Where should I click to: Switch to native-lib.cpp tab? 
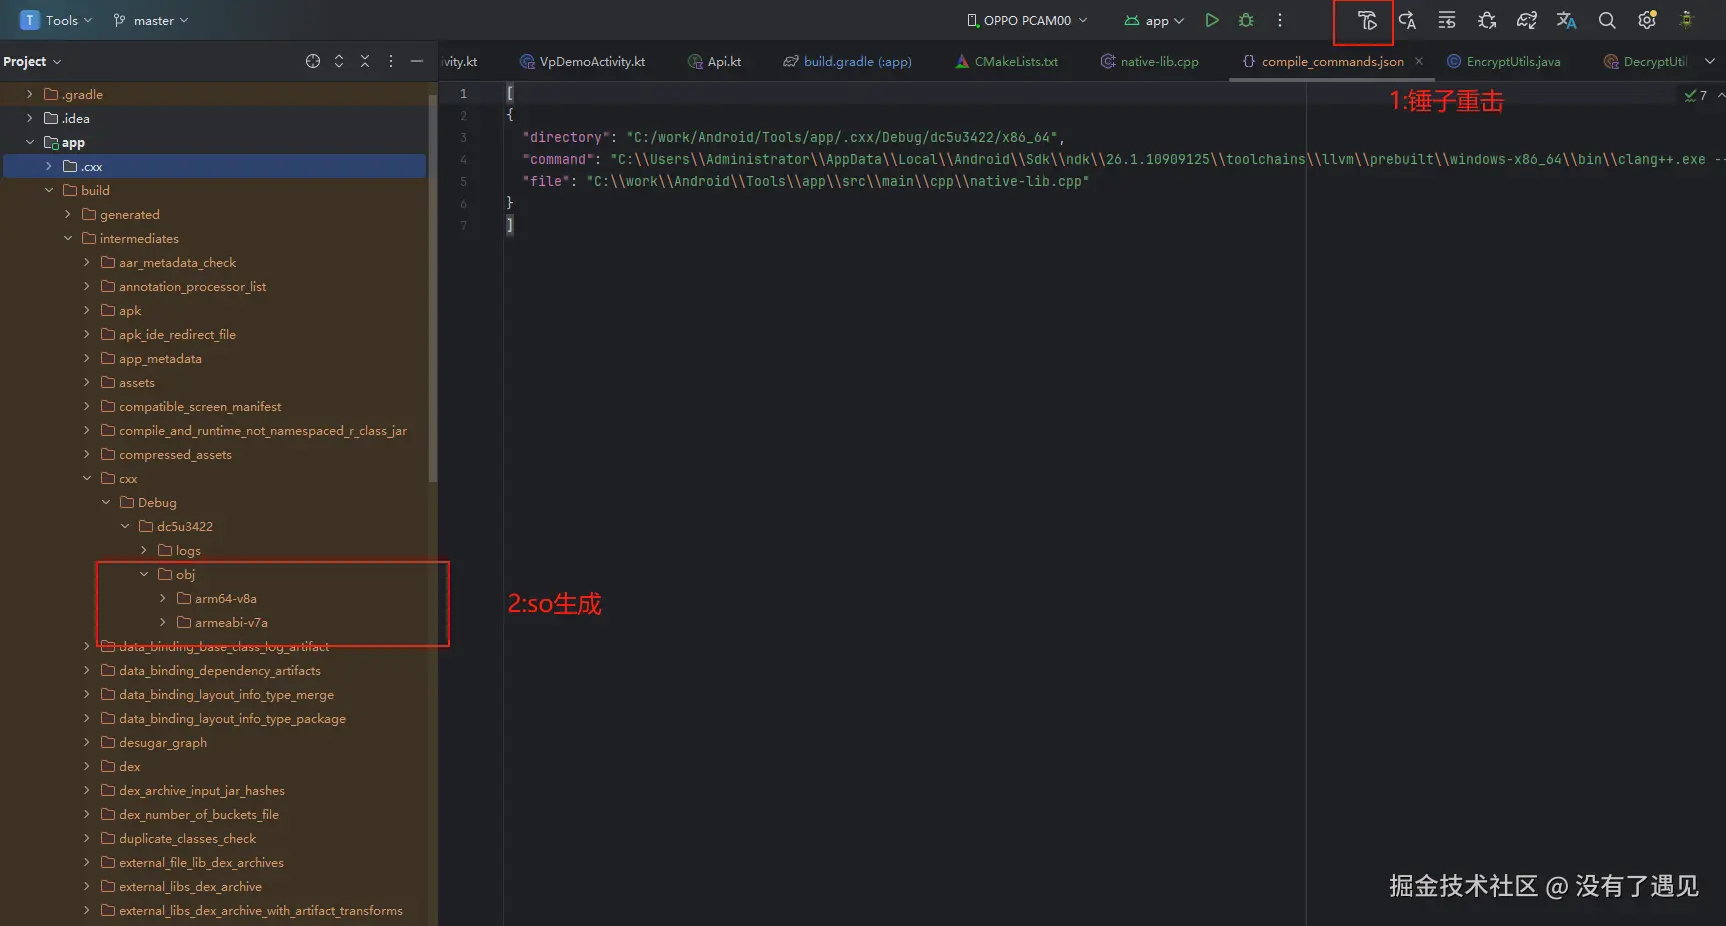(x=1149, y=61)
